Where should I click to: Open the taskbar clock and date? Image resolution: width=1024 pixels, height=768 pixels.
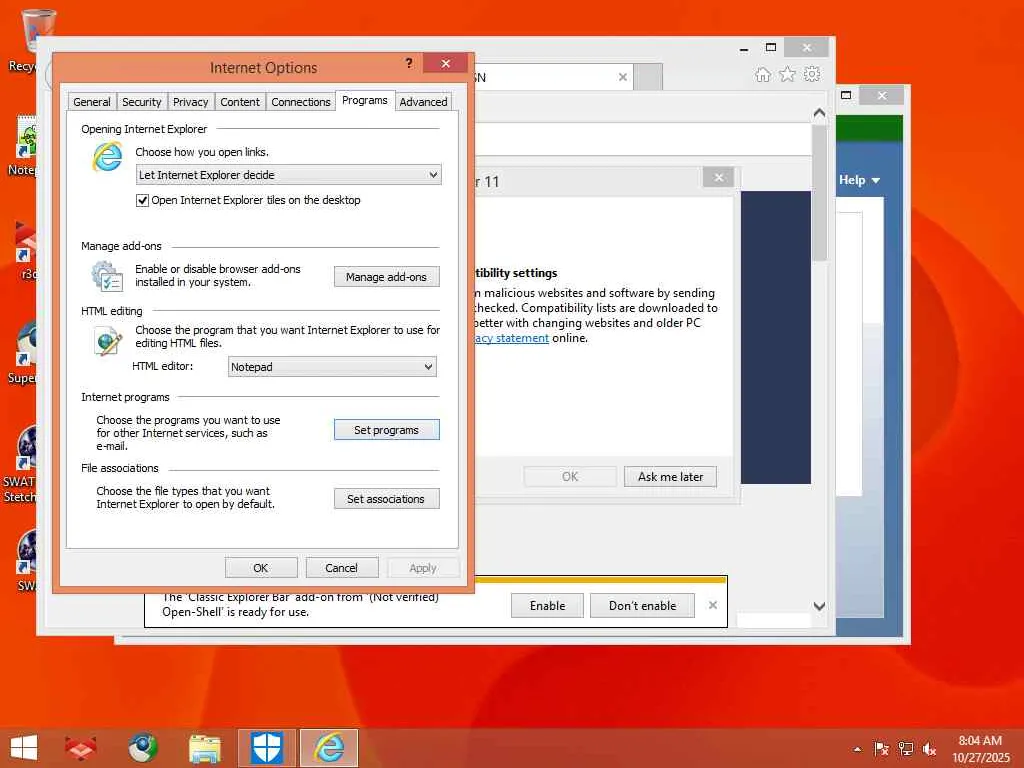[980, 749]
